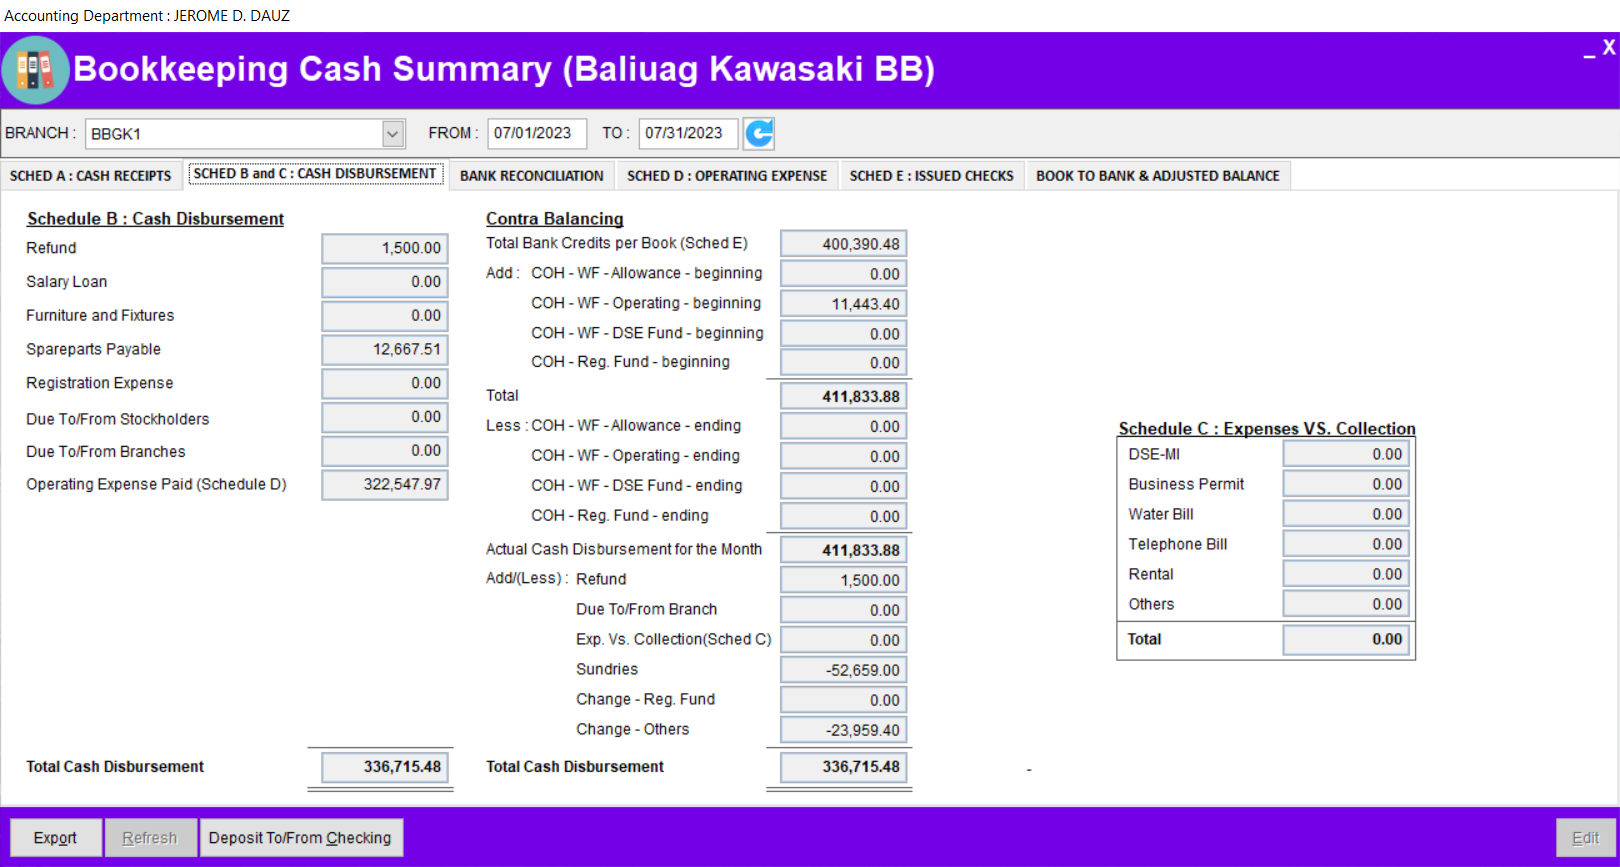The height and width of the screenshot is (867, 1620).
Task: Click the Export button
Action: click(56, 838)
